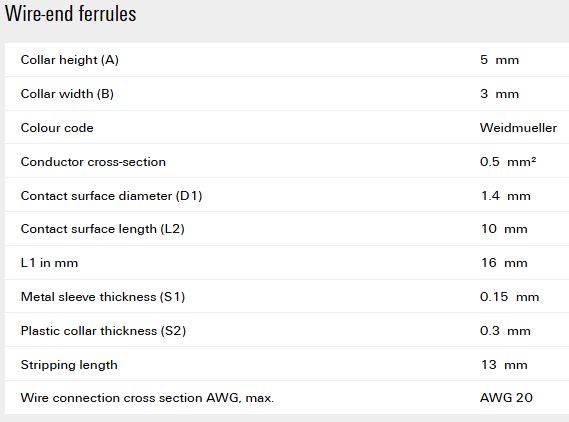The height and width of the screenshot is (422, 569).
Task: Click the 3 mm collar width value
Action: (499, 94)
